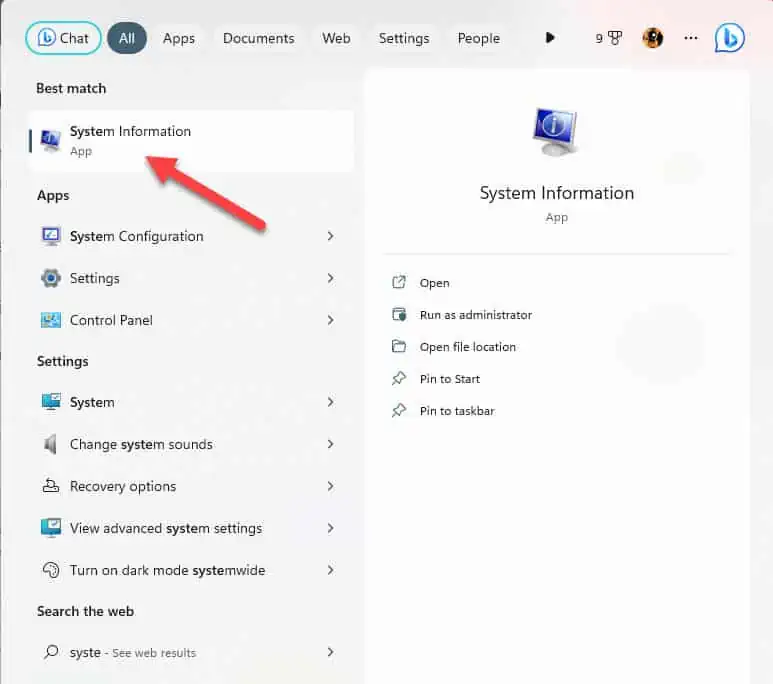This screenshot has height=684, width=773.
Task: Switch to the Settings filter tab
Action: tap(404, 38)
